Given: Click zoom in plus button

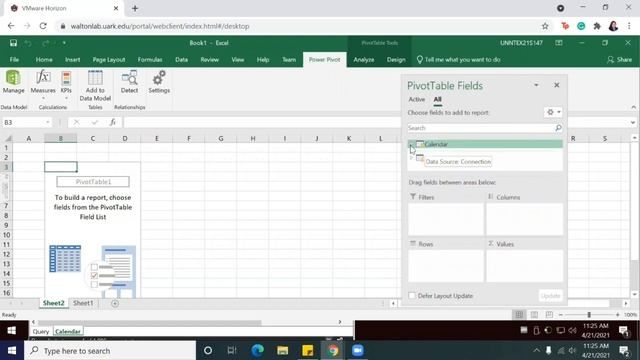Looking at the screenshot, I should (617, 315).
